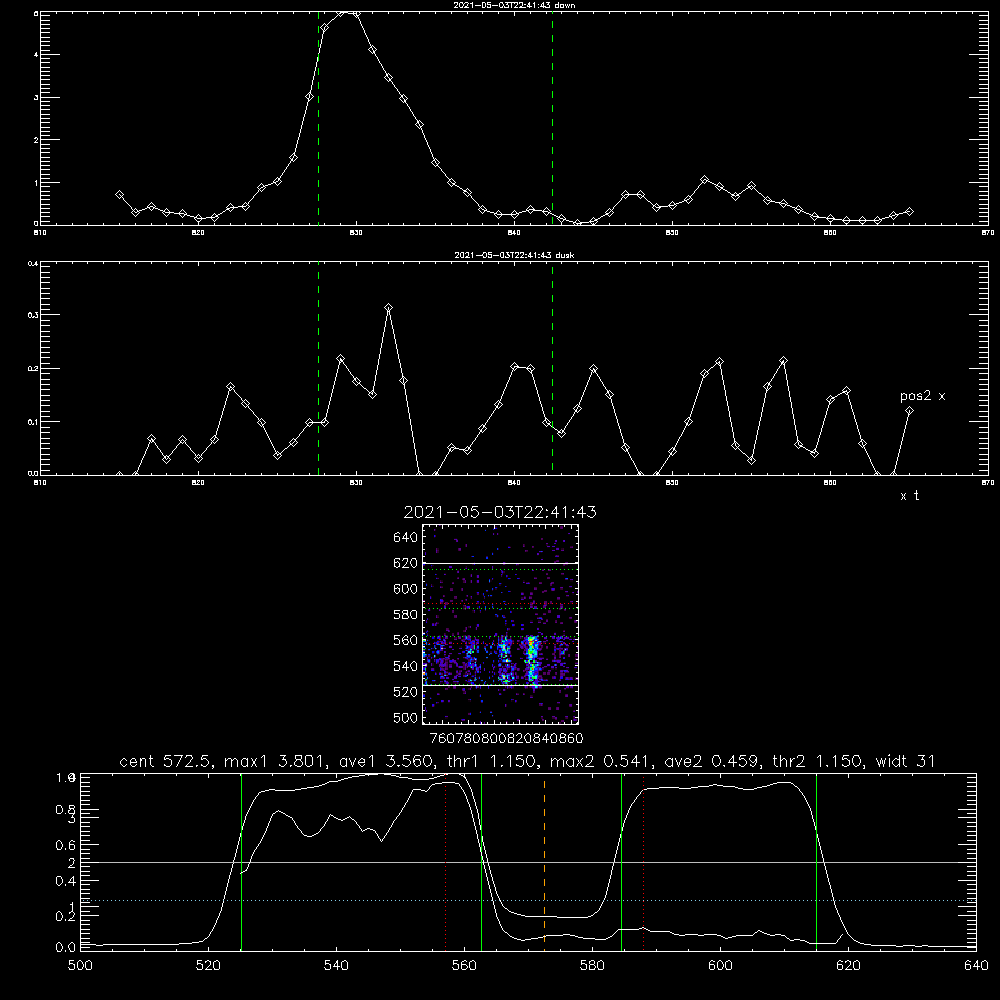Click the right green dashed line in dawn plot
The width and height of the screenshot is (1000, 1000).
click(x=552, y=118)
